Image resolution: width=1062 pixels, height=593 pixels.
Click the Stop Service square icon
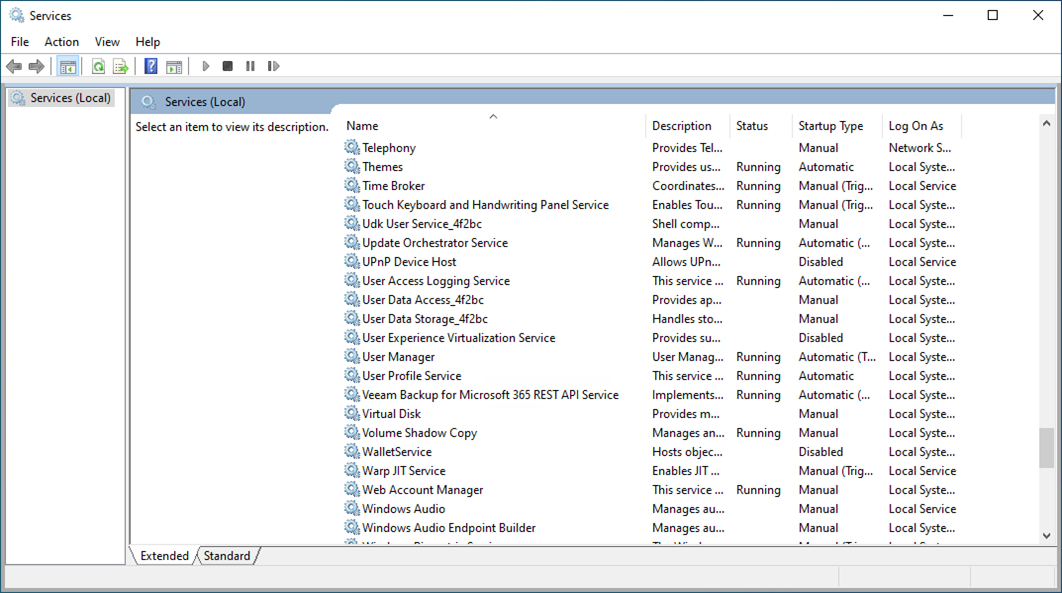coord(228,66)
